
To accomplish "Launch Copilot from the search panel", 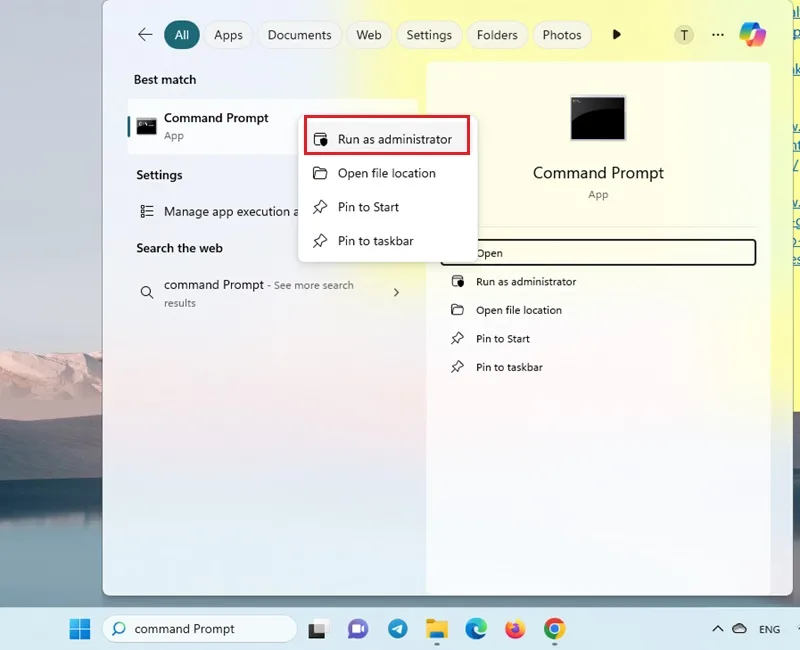I will [753, 35].
